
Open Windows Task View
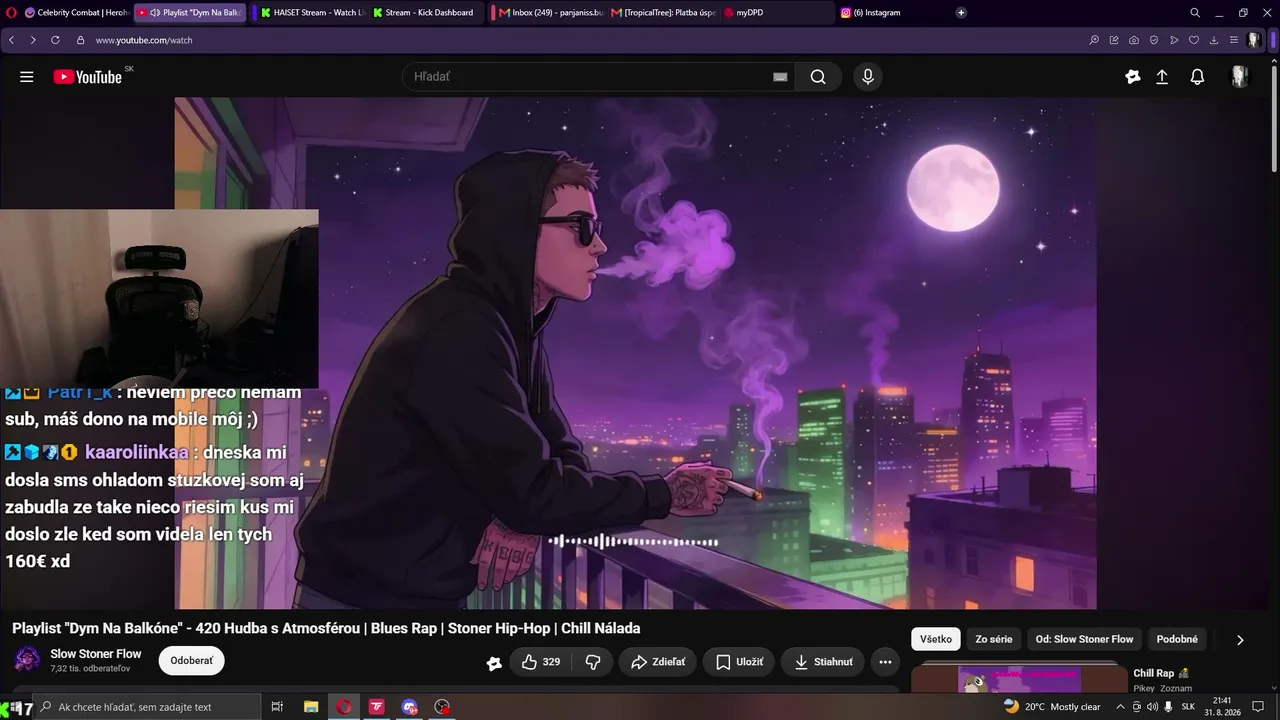coord(277,707)
